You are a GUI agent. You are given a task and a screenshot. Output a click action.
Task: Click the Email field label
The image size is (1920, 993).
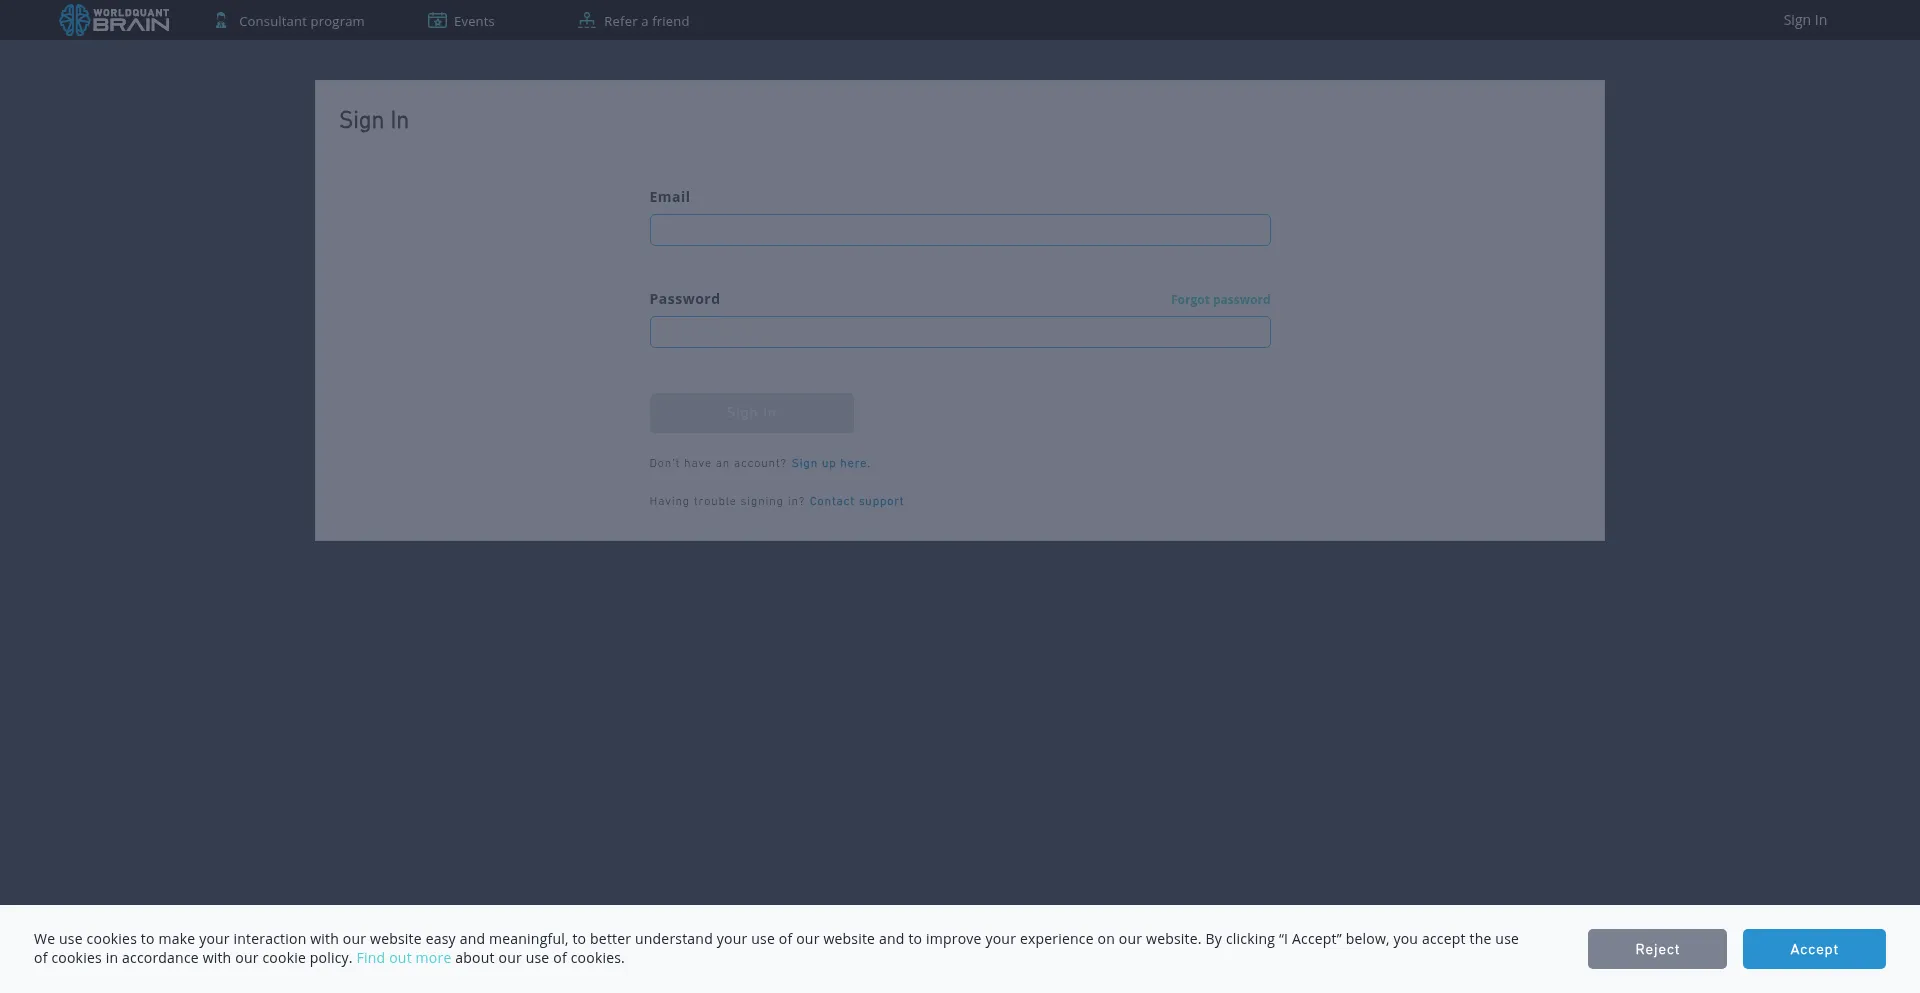tap(670, 197)
